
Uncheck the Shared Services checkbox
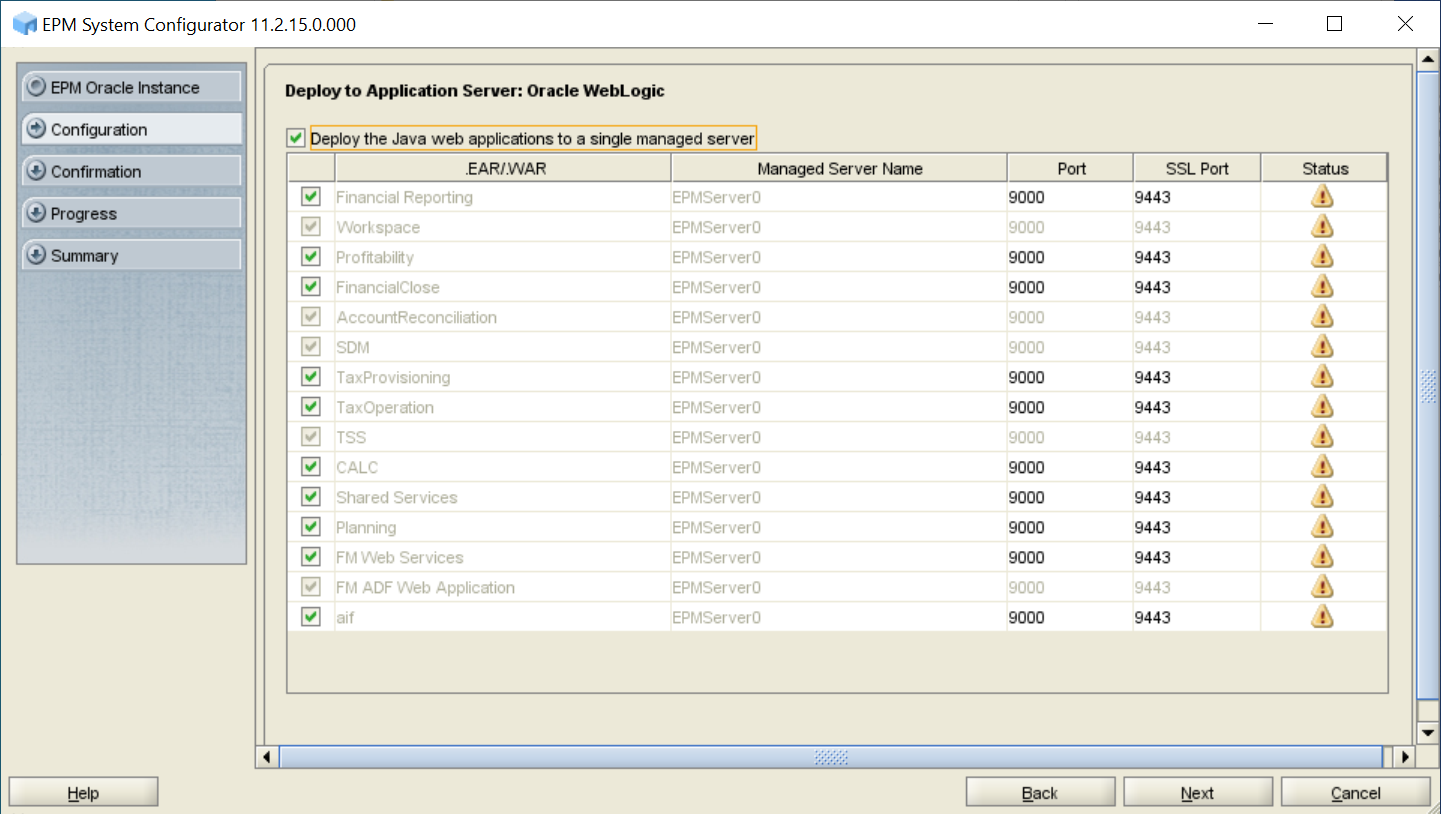(x=311, y=497)
